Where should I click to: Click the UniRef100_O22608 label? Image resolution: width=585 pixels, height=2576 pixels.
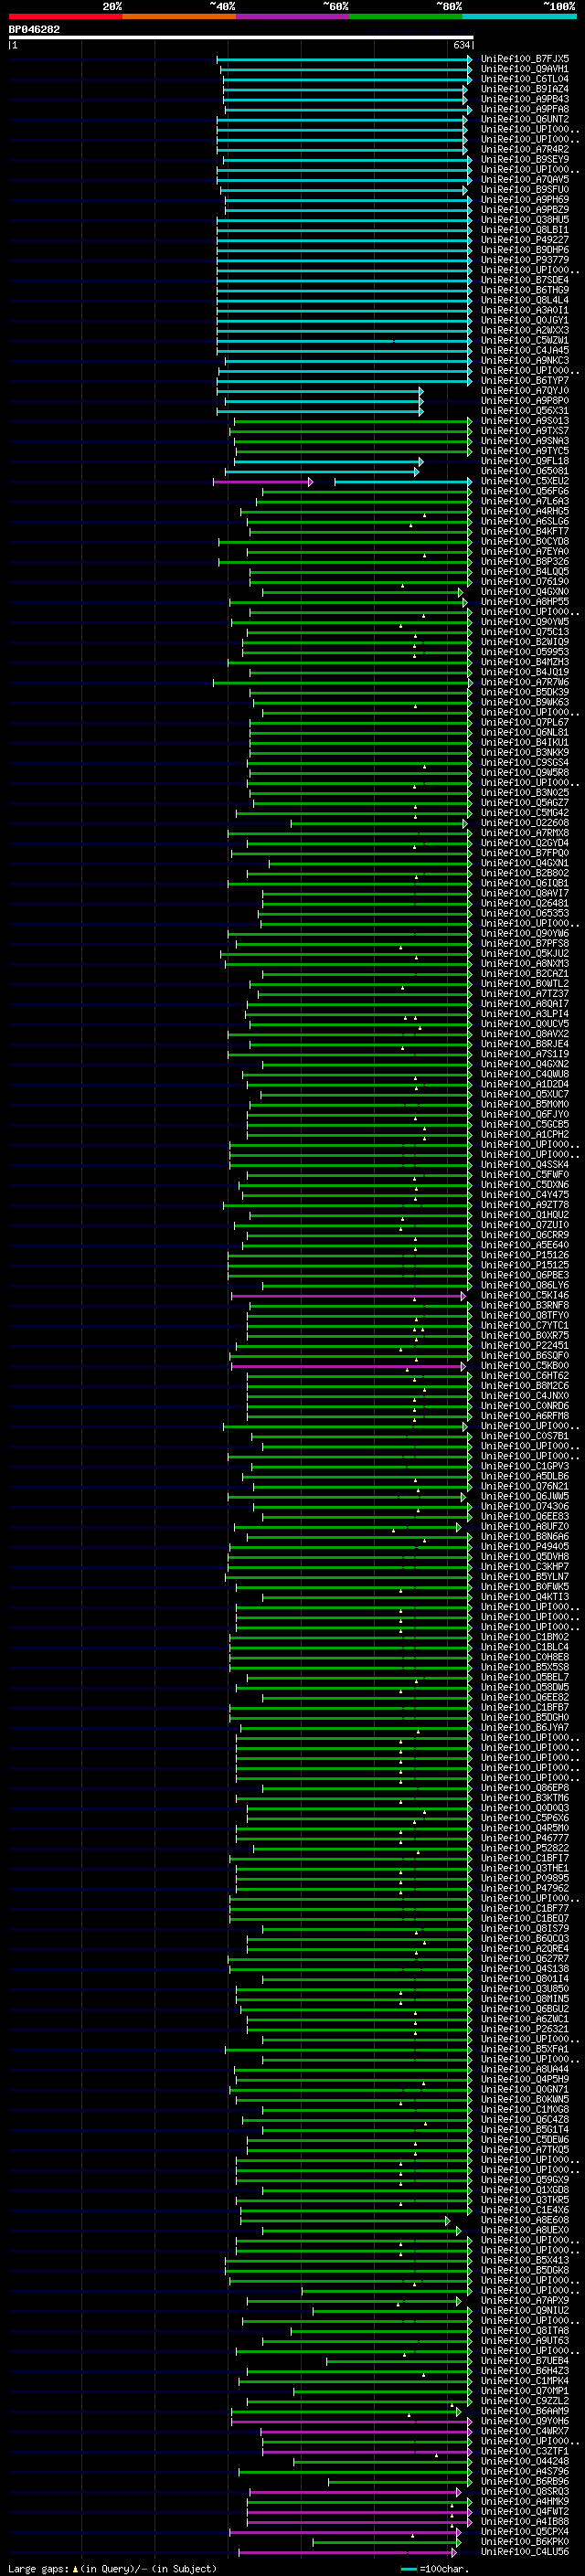point(525,823)
